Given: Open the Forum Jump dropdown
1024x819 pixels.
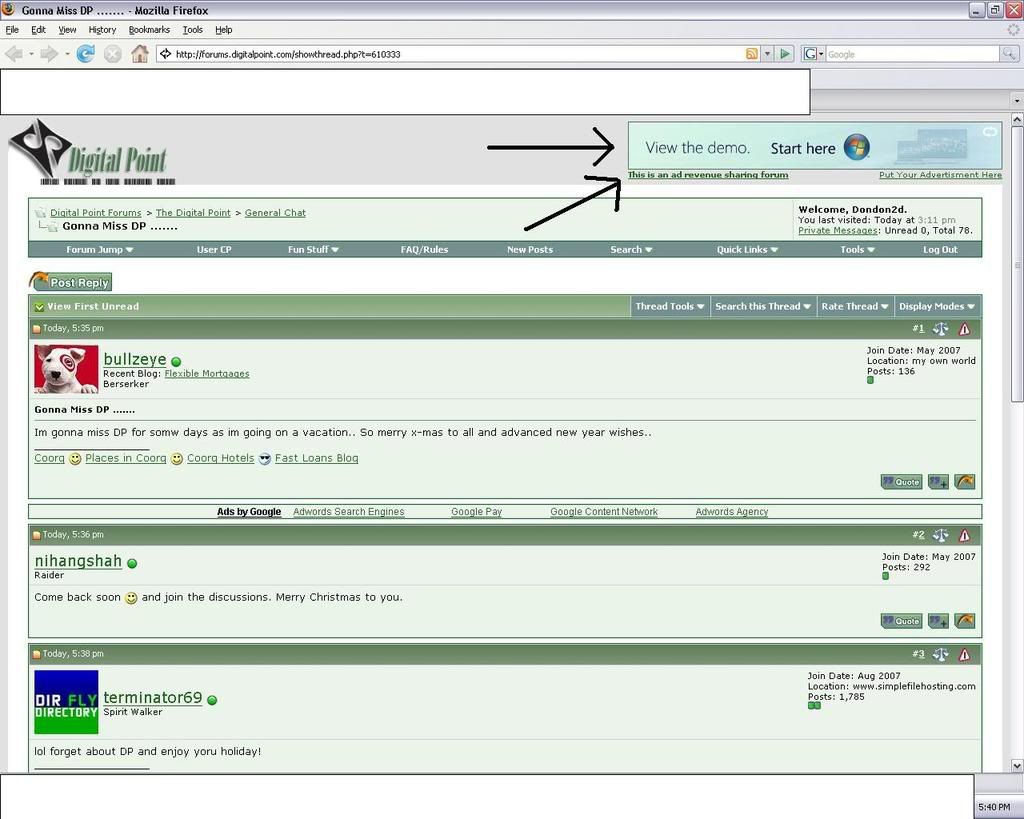Looking at the screenshot, I should [99, 250].
